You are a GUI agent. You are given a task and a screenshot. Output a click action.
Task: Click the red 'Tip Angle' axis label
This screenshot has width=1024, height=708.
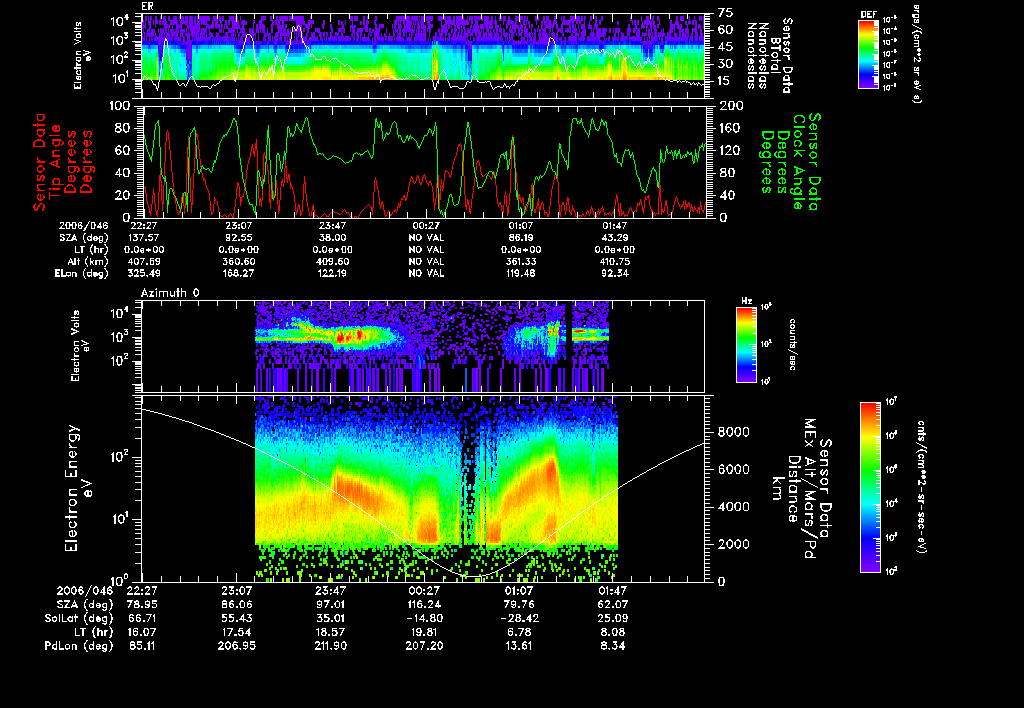[x=56, y=162]
